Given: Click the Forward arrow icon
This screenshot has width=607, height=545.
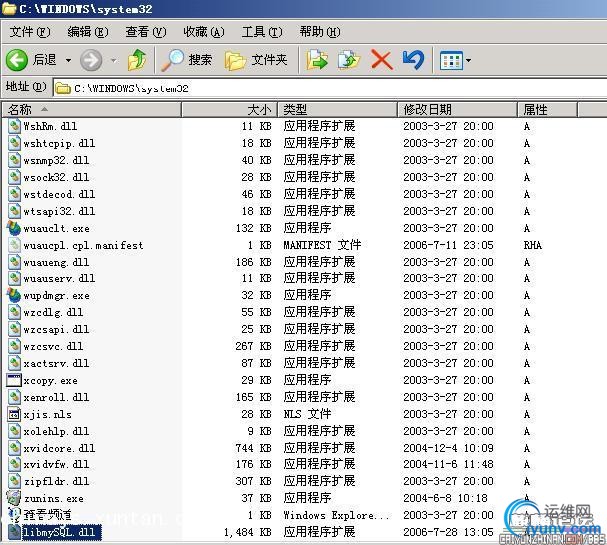Looking at the screenshot, I should 91,60.
